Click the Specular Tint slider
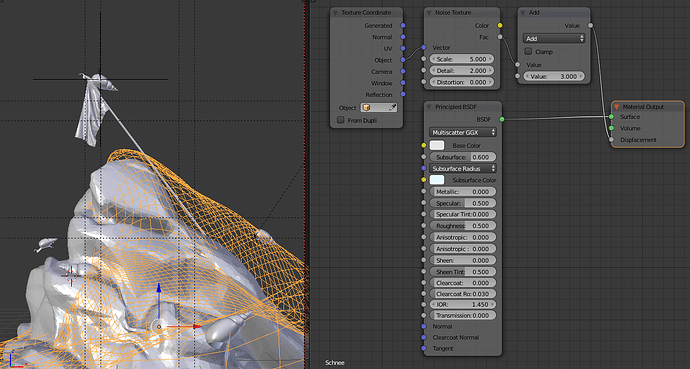690x369 pixels. pos(462,214)
